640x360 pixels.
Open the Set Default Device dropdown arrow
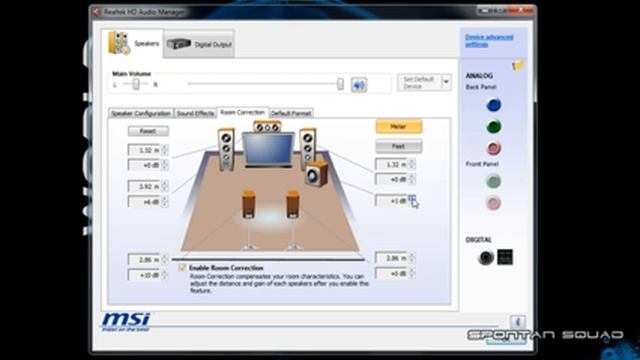click(x=446, y=82)
